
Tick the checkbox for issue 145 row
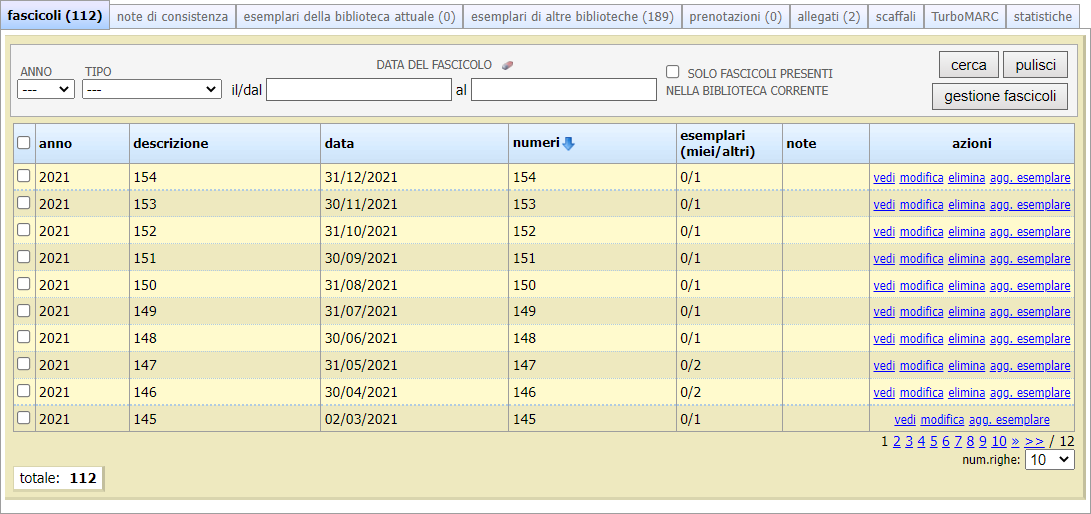pos(24,418)
